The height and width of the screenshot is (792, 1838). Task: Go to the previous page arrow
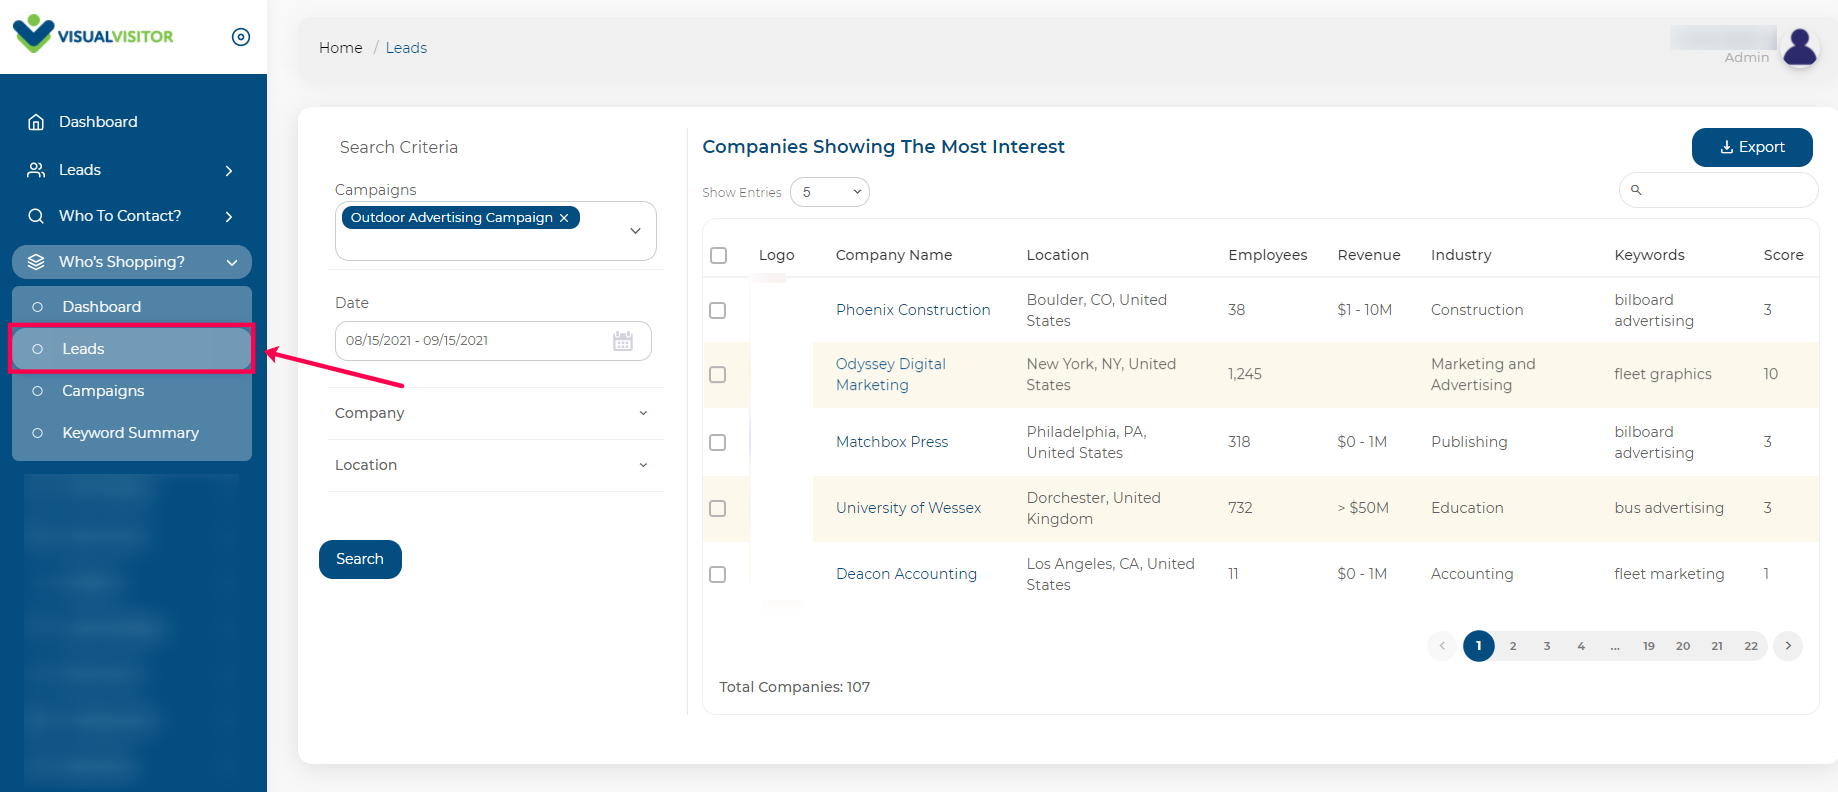(1442, 646)
